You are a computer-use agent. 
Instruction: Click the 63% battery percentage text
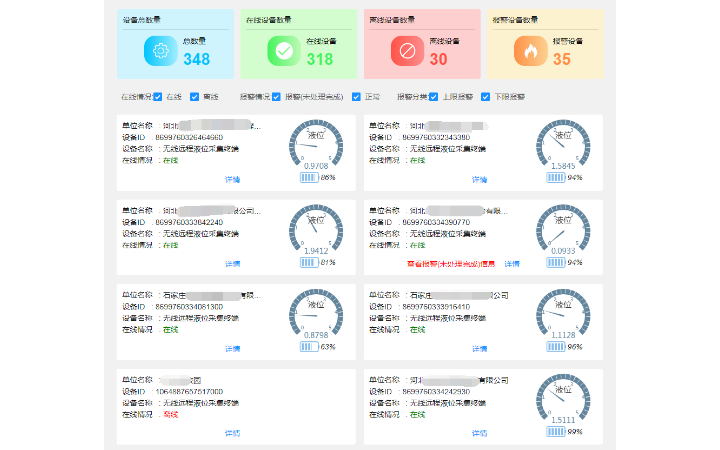click(x=328, y=347)
